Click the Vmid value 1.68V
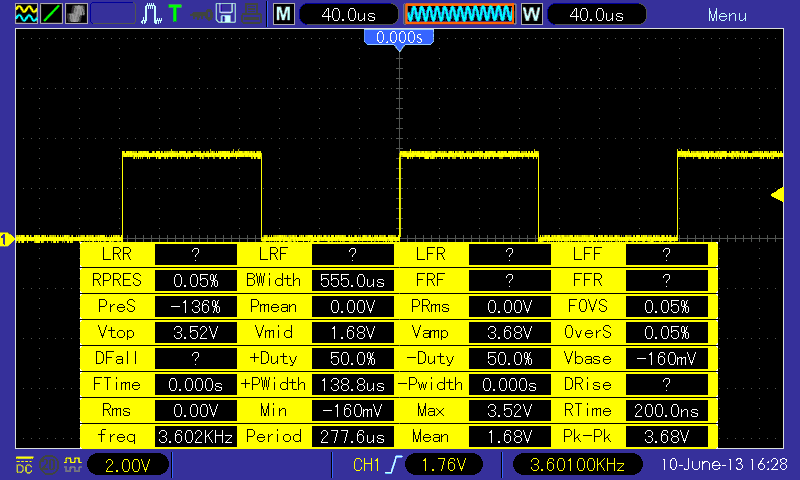800x480 pixels. pos(353,333)
